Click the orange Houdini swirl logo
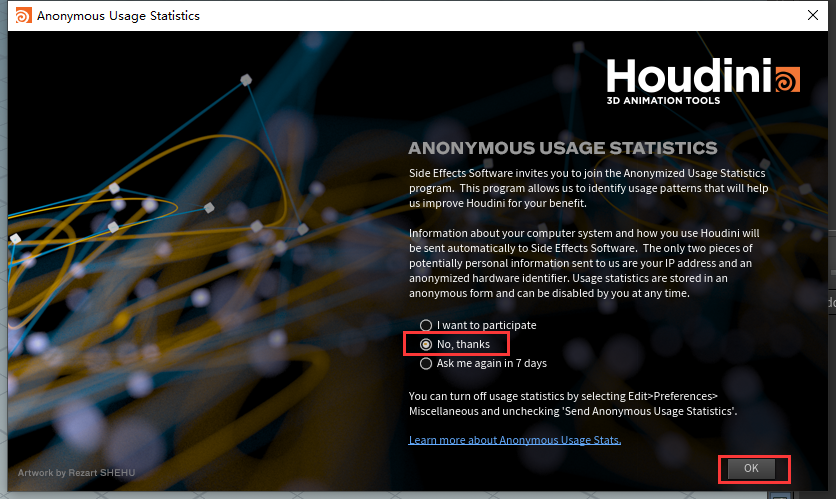The width and height of the screenshot is (836, 499). [787, 79]
